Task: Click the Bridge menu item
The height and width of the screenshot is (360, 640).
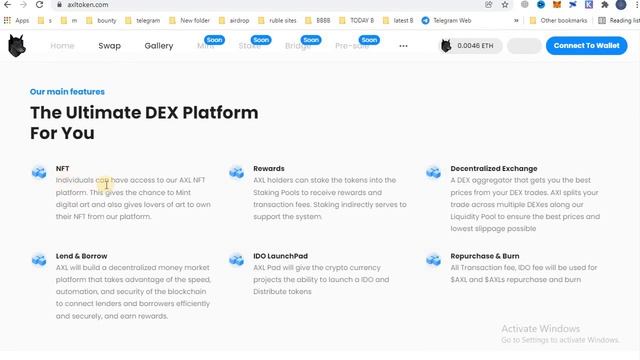Action: (x=298, y=46)
